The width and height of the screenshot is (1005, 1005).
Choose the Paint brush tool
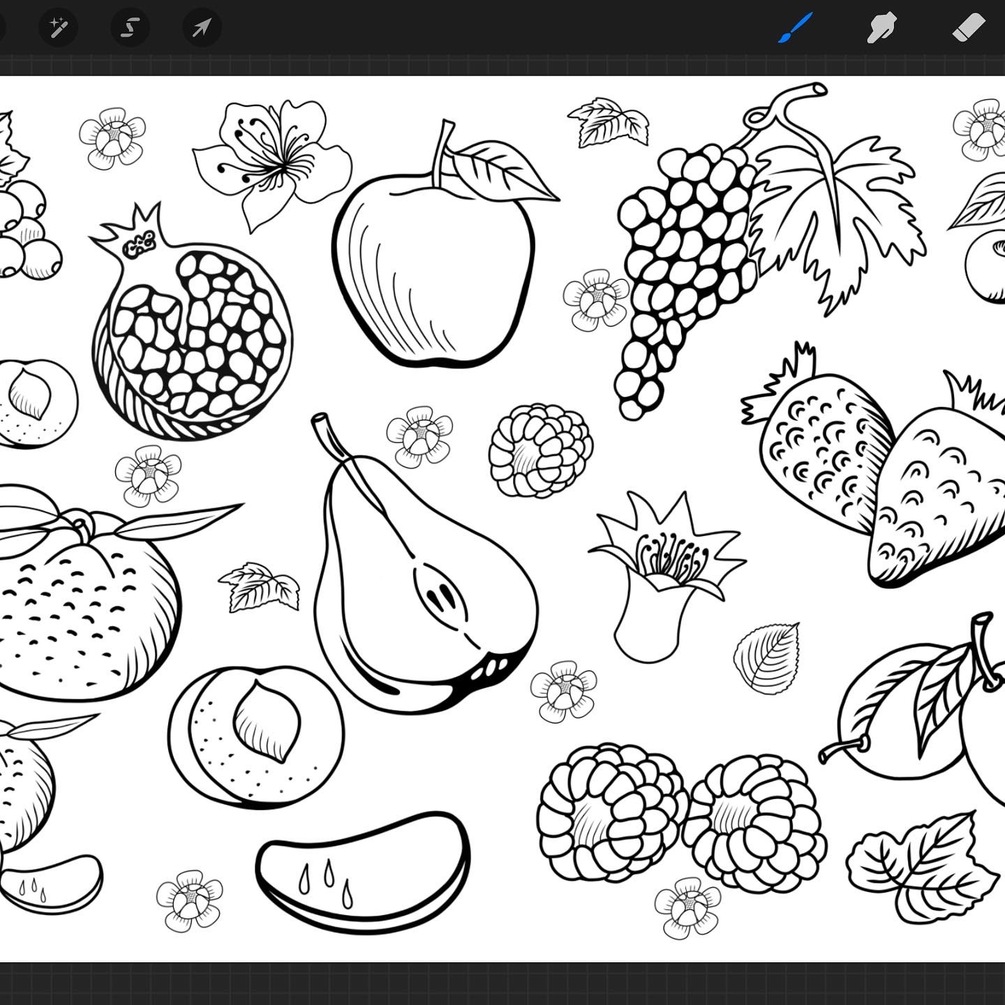[x=795, y=28]
